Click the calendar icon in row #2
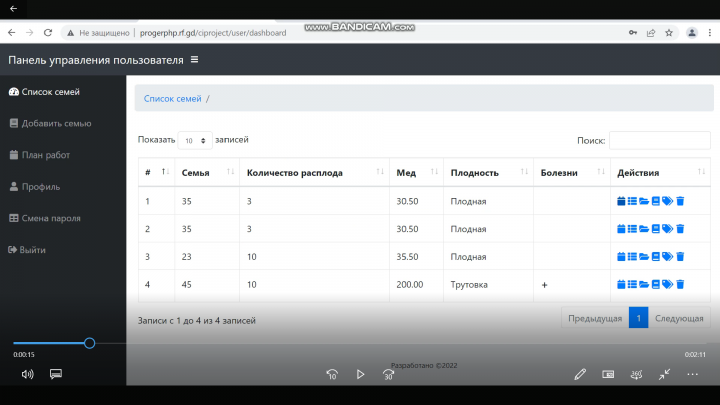 (x=621, y=229)
